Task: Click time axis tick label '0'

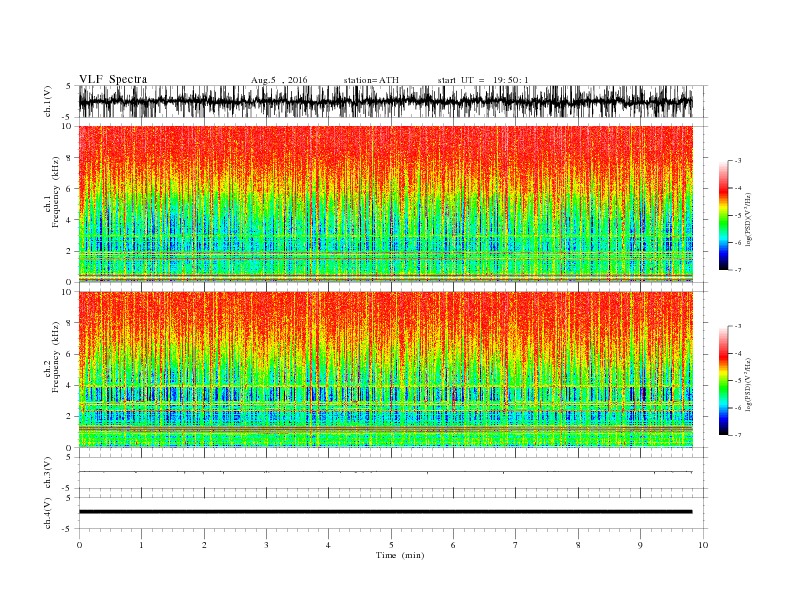Action: tap(79, 545)
